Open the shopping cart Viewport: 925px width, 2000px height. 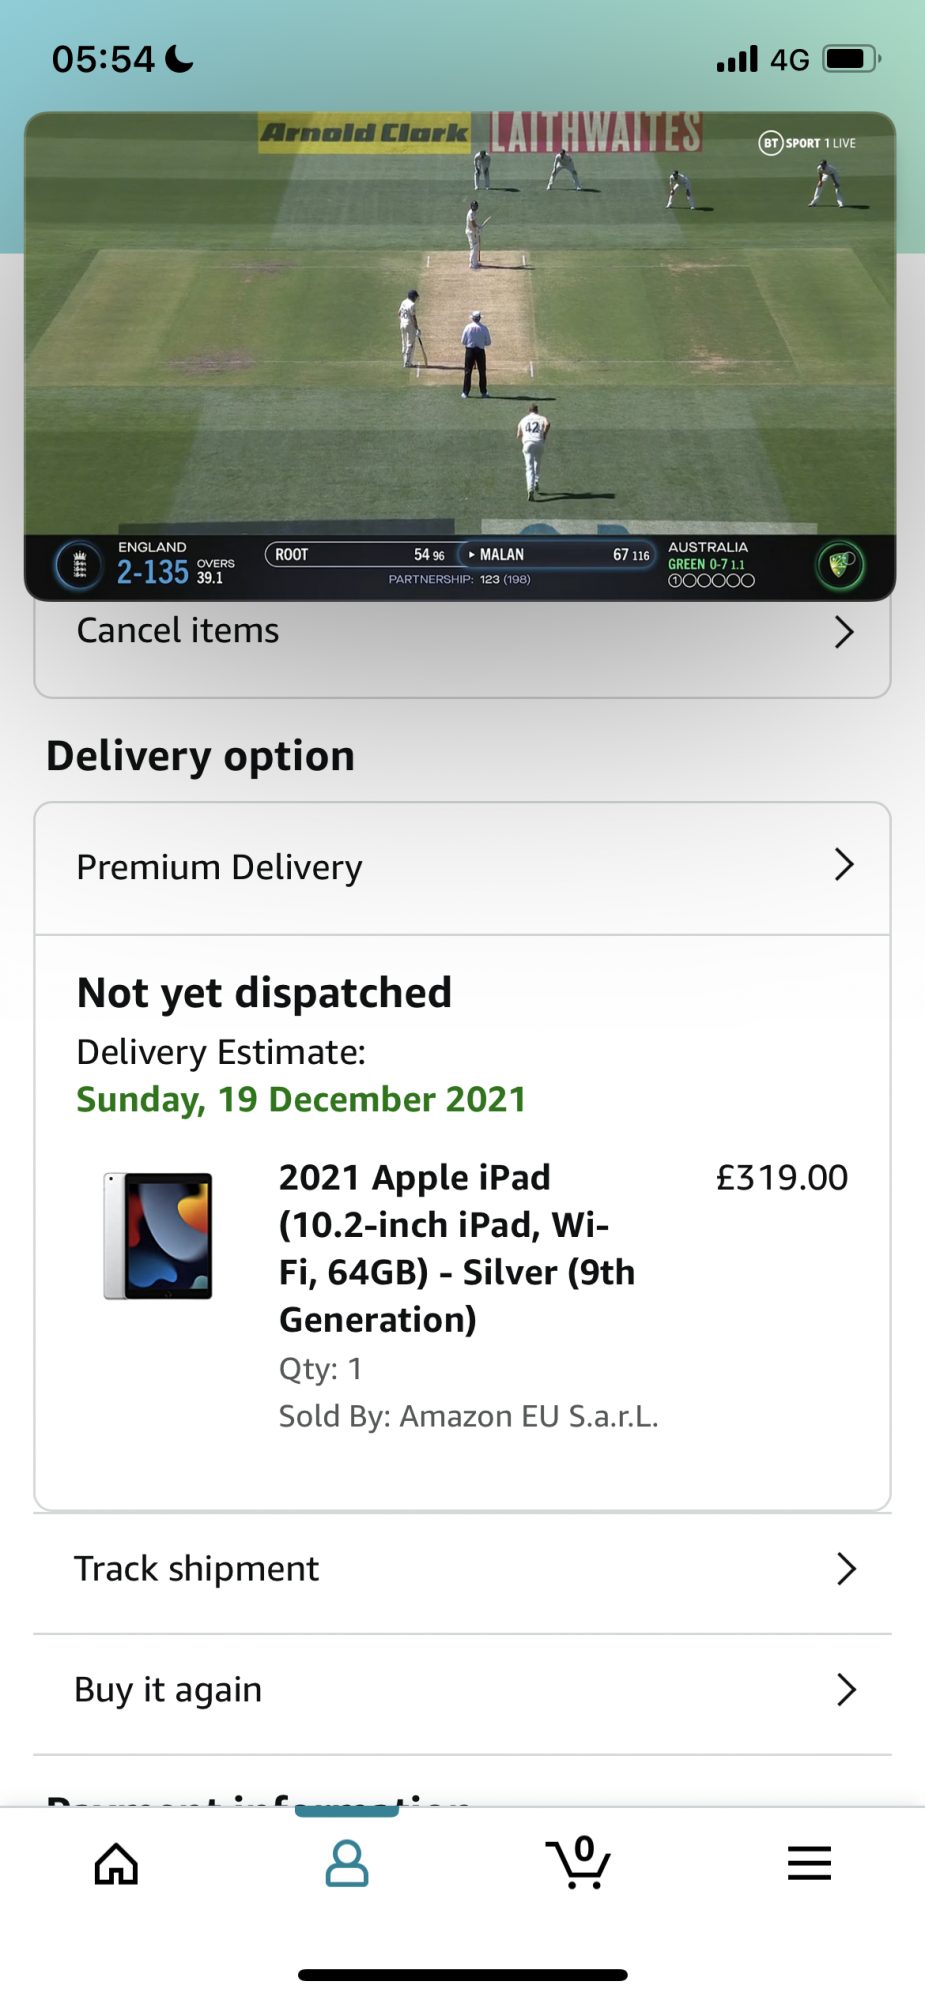coord(578,1863)
